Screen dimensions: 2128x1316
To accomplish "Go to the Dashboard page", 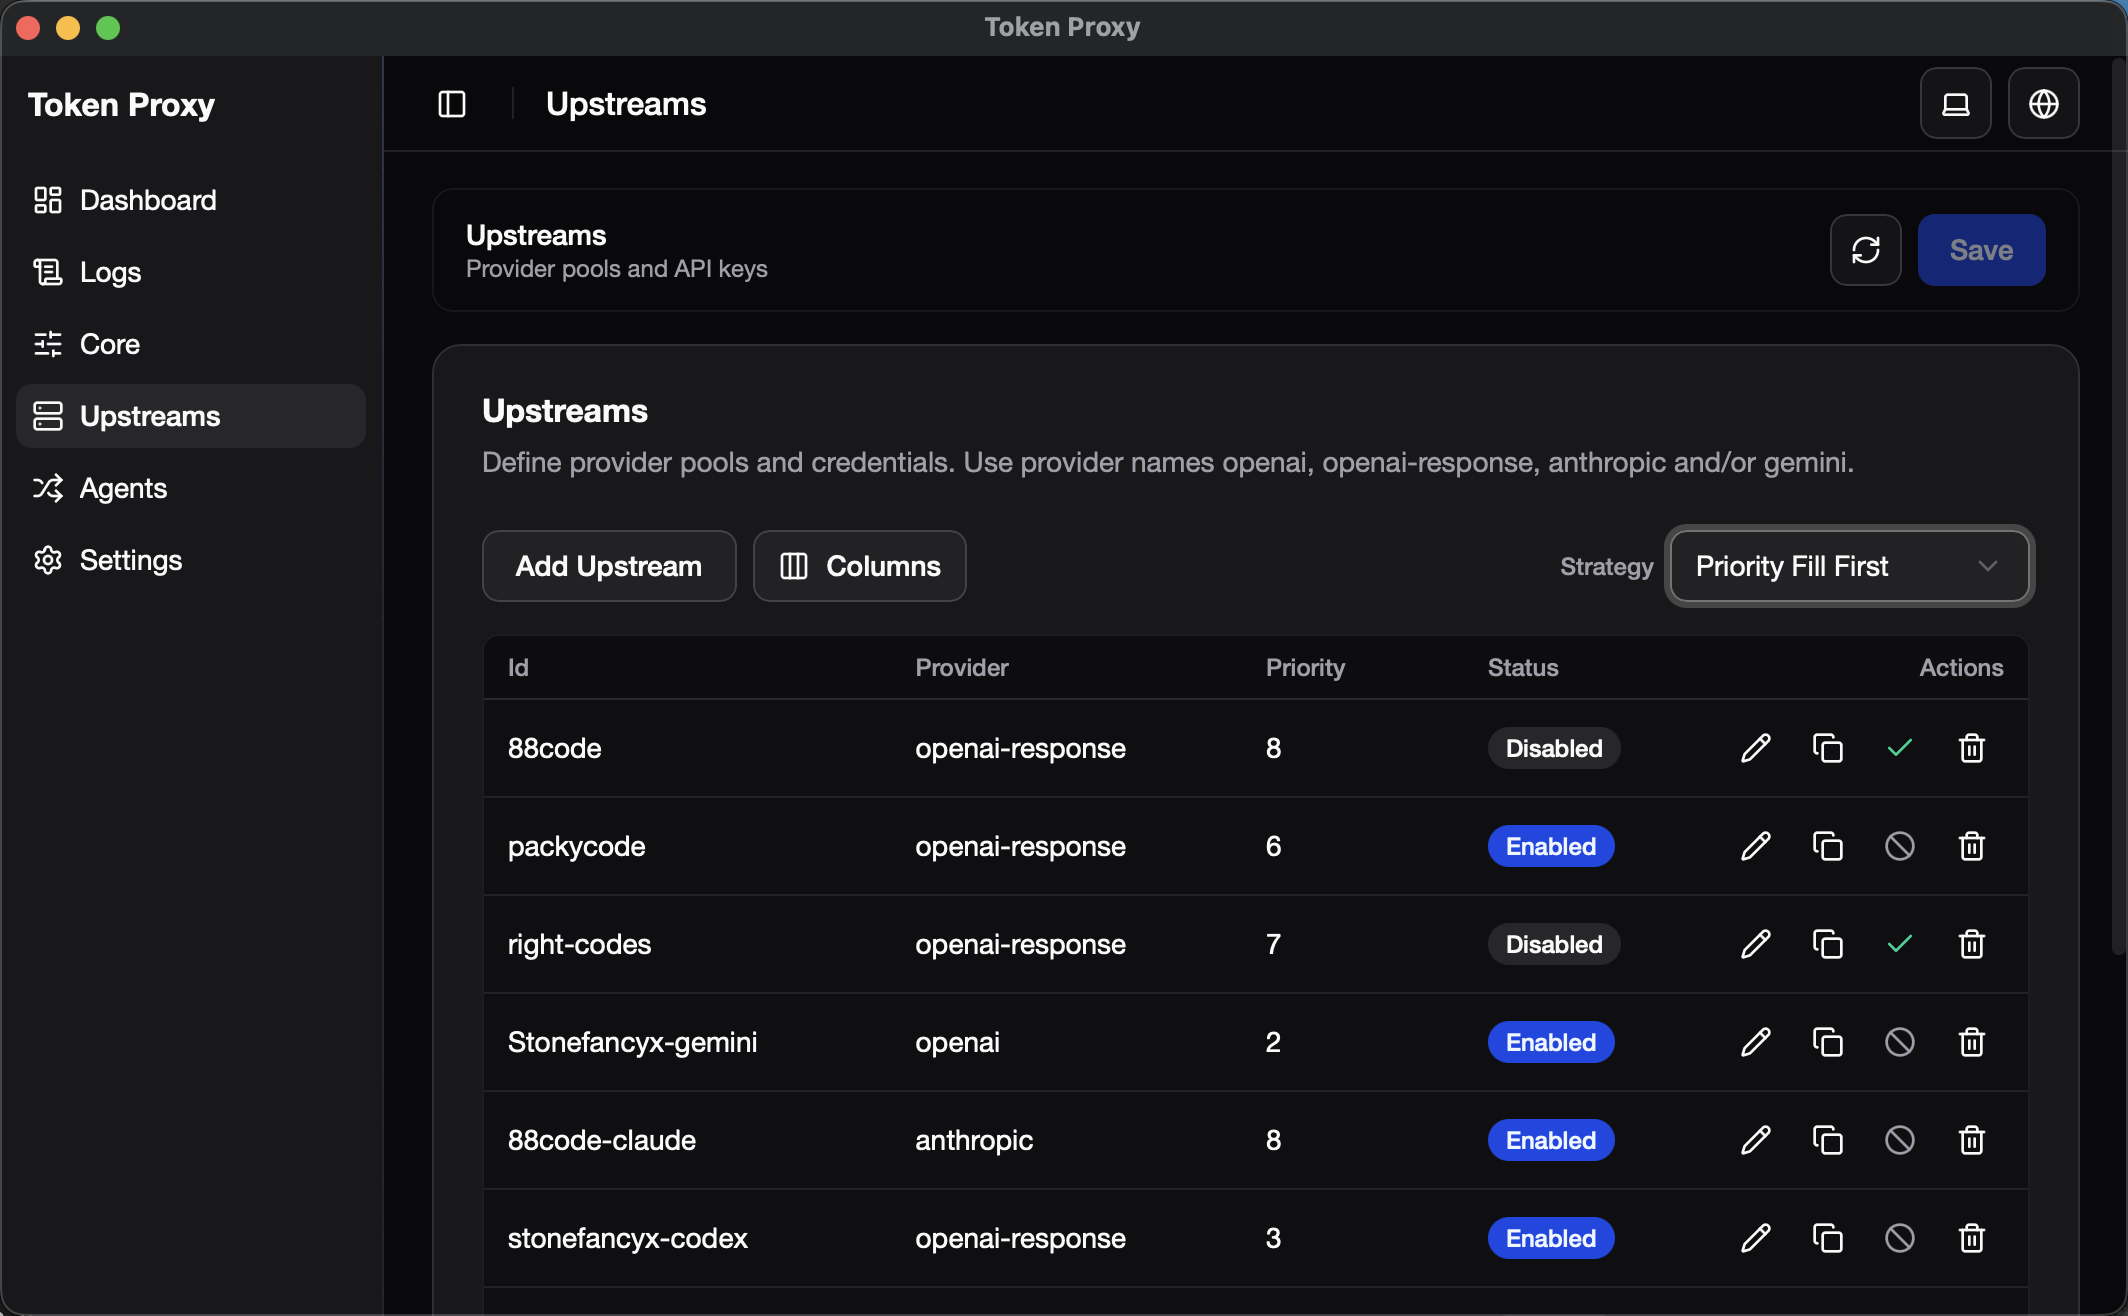I will click(147, 200).
